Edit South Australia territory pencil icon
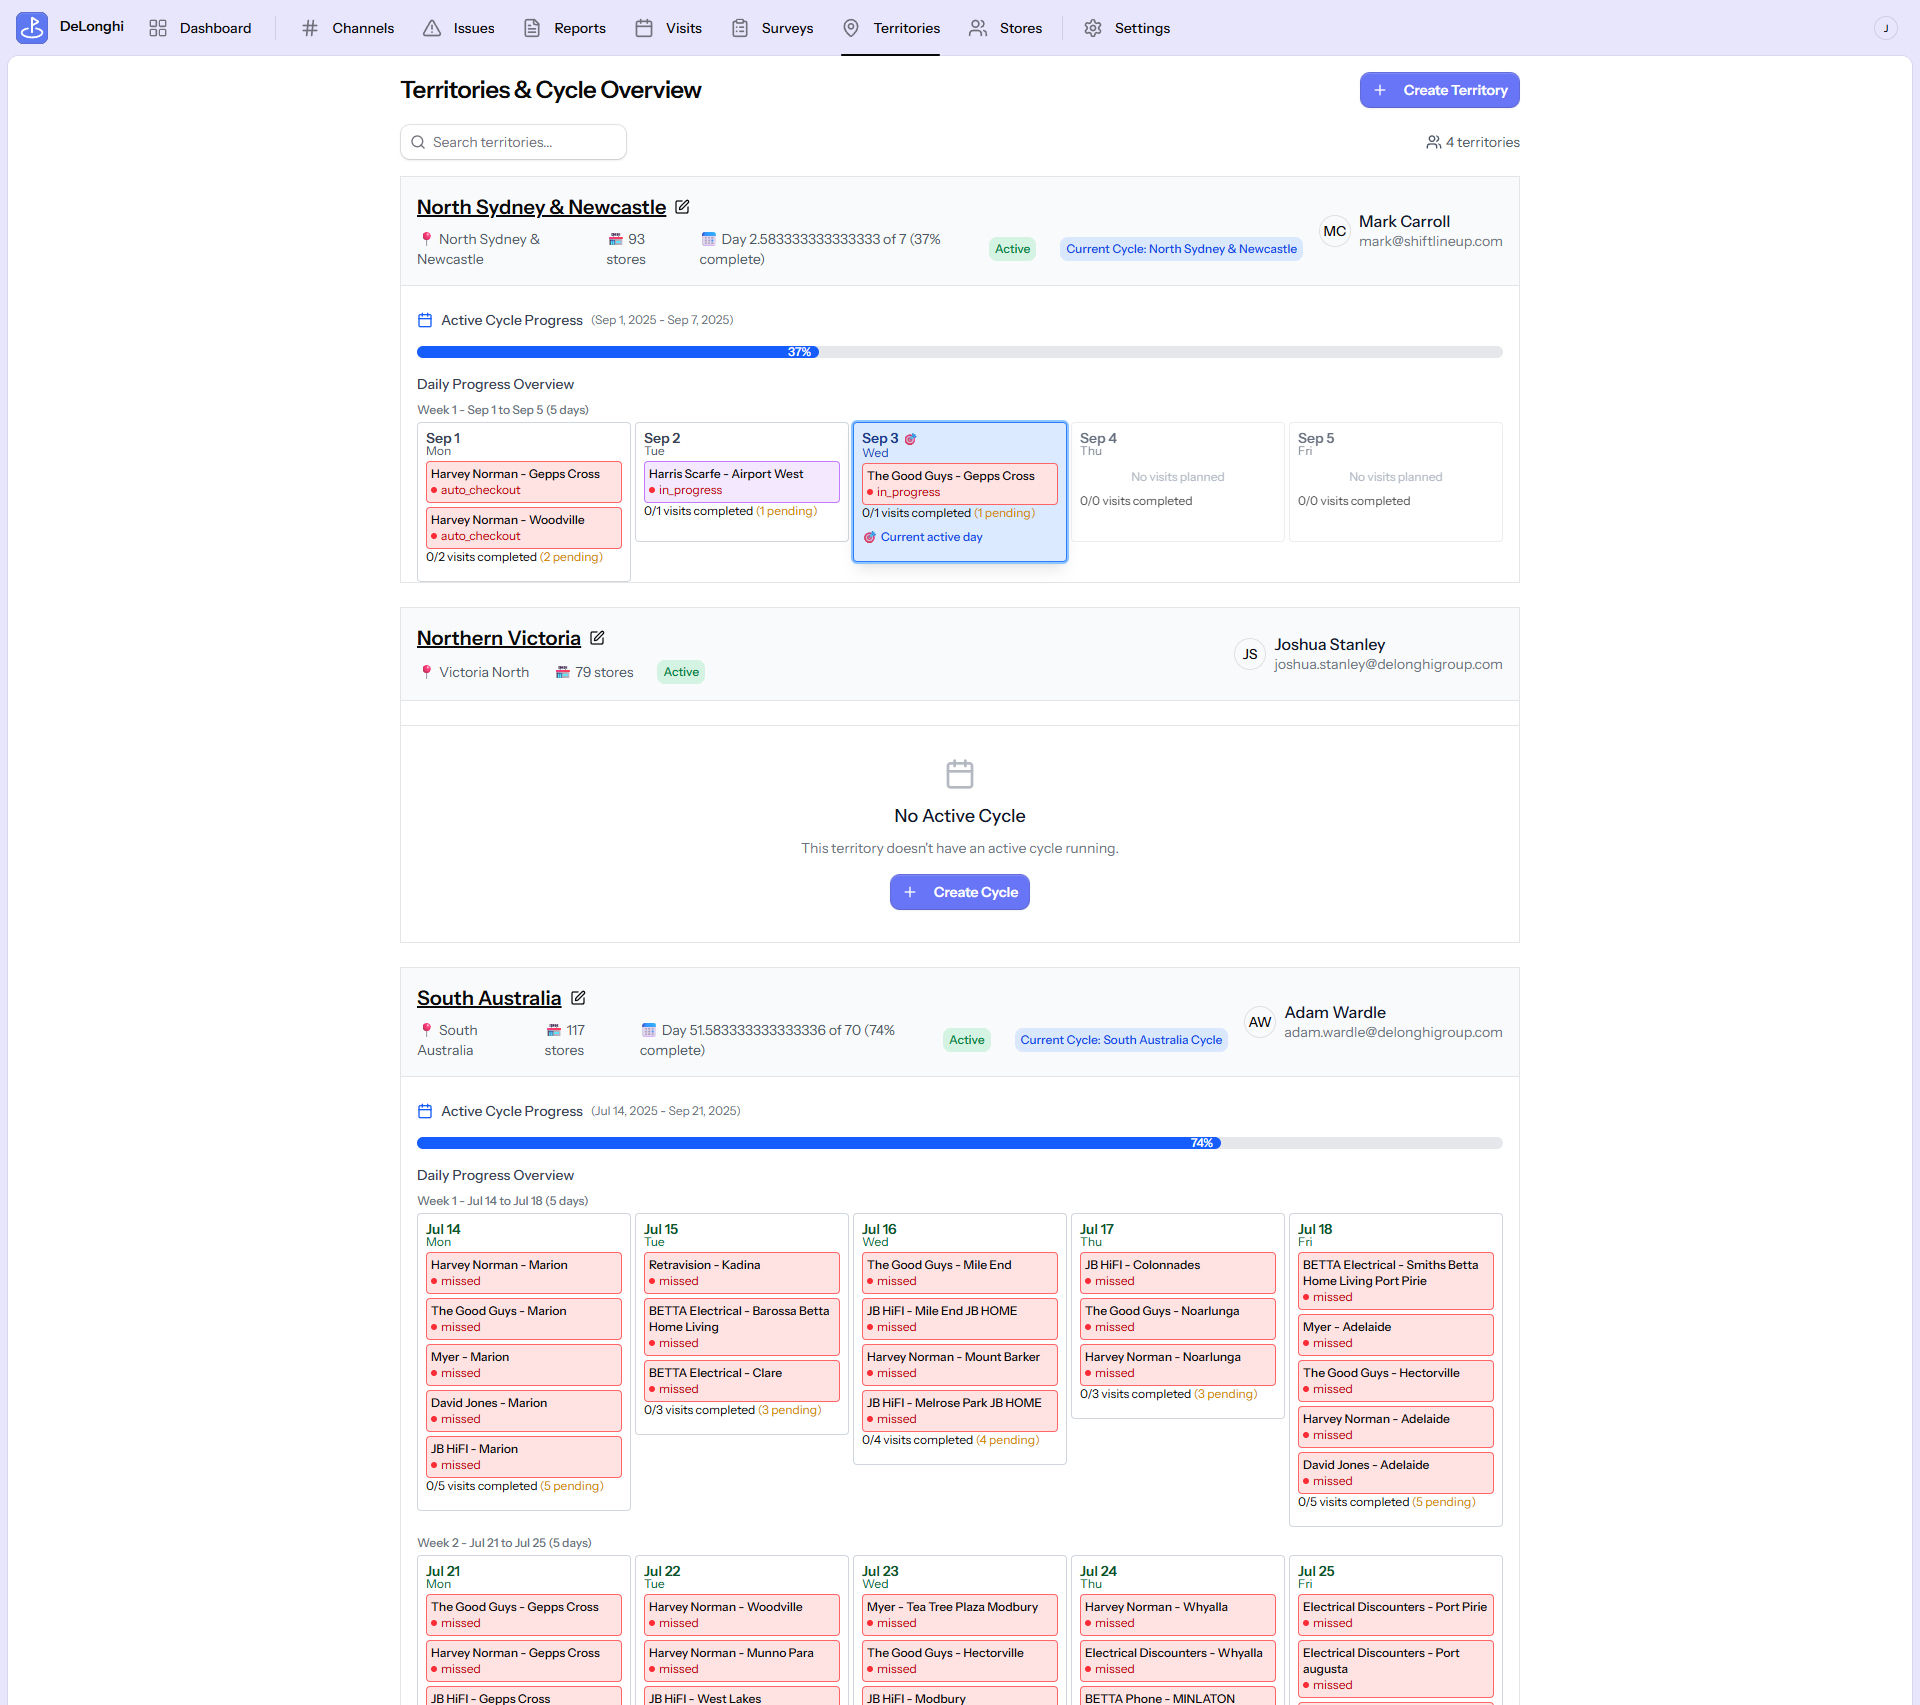 tap(578, 998)
